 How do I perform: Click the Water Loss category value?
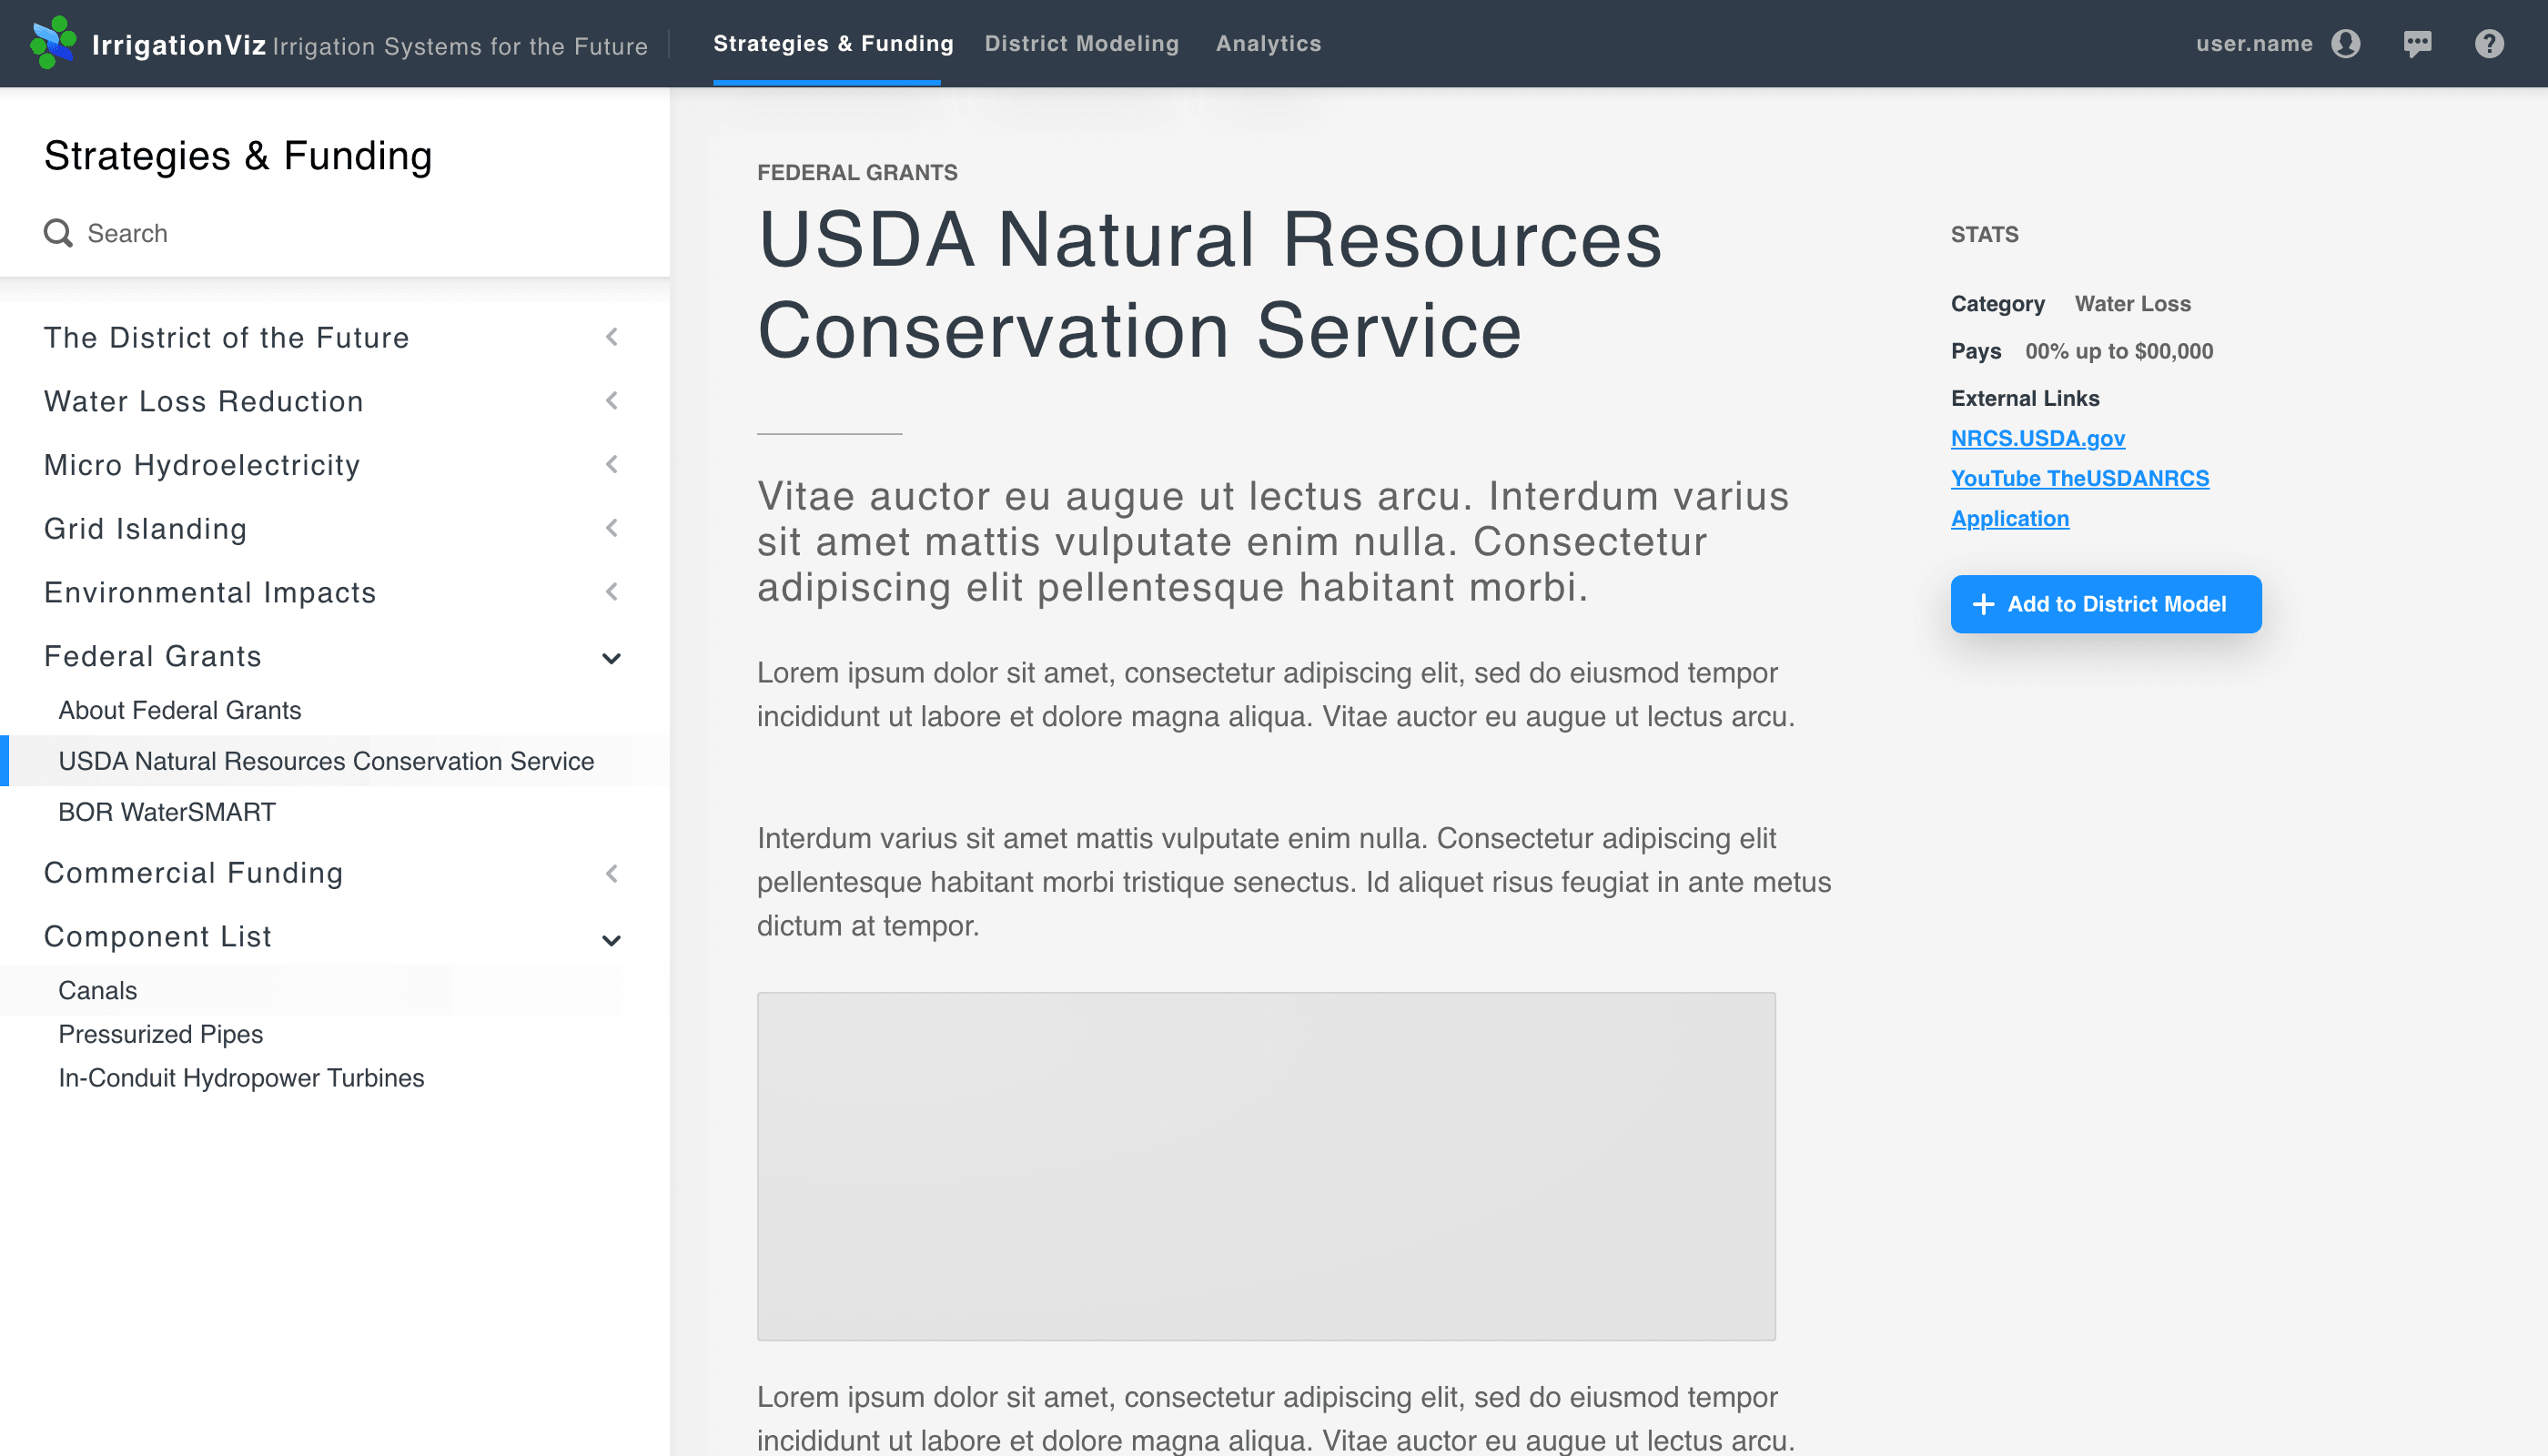pos(2132,304)
